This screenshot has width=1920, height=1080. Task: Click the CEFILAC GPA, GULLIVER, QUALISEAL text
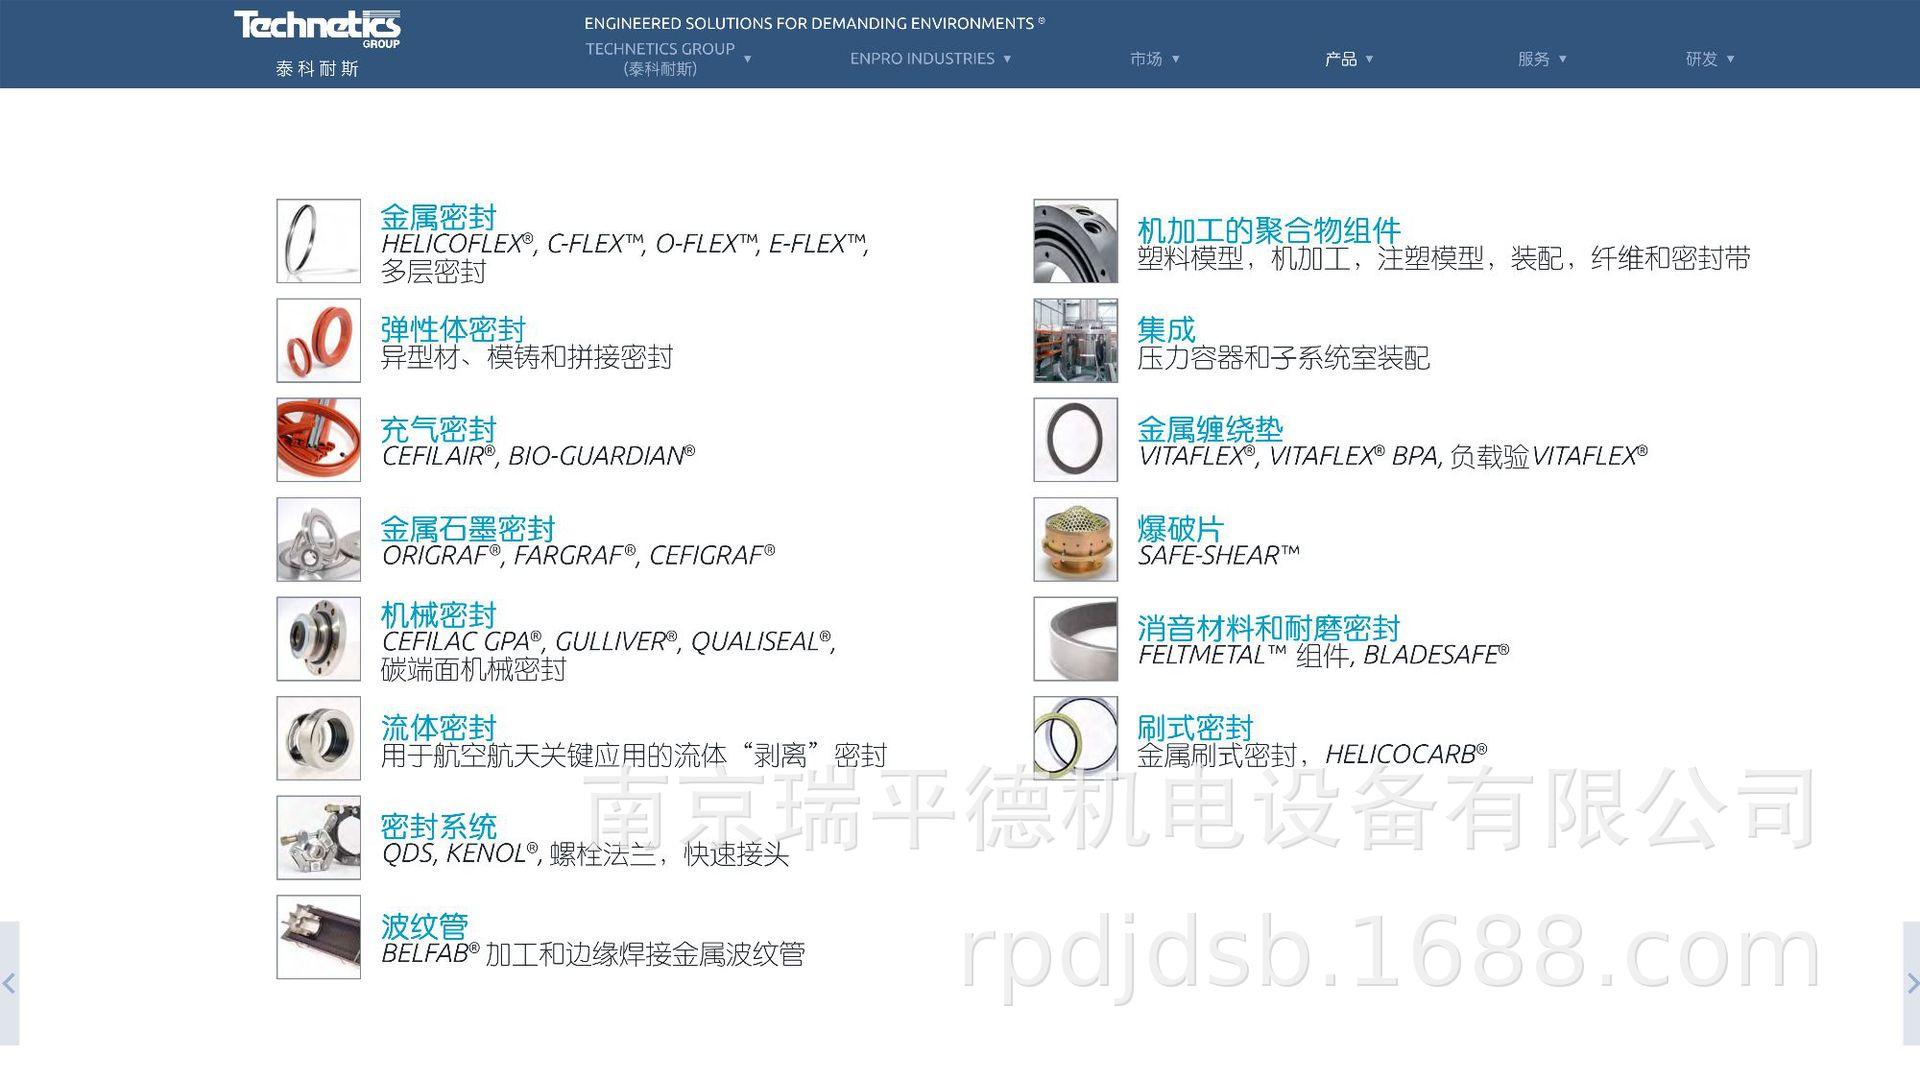(x=608, y=655)
